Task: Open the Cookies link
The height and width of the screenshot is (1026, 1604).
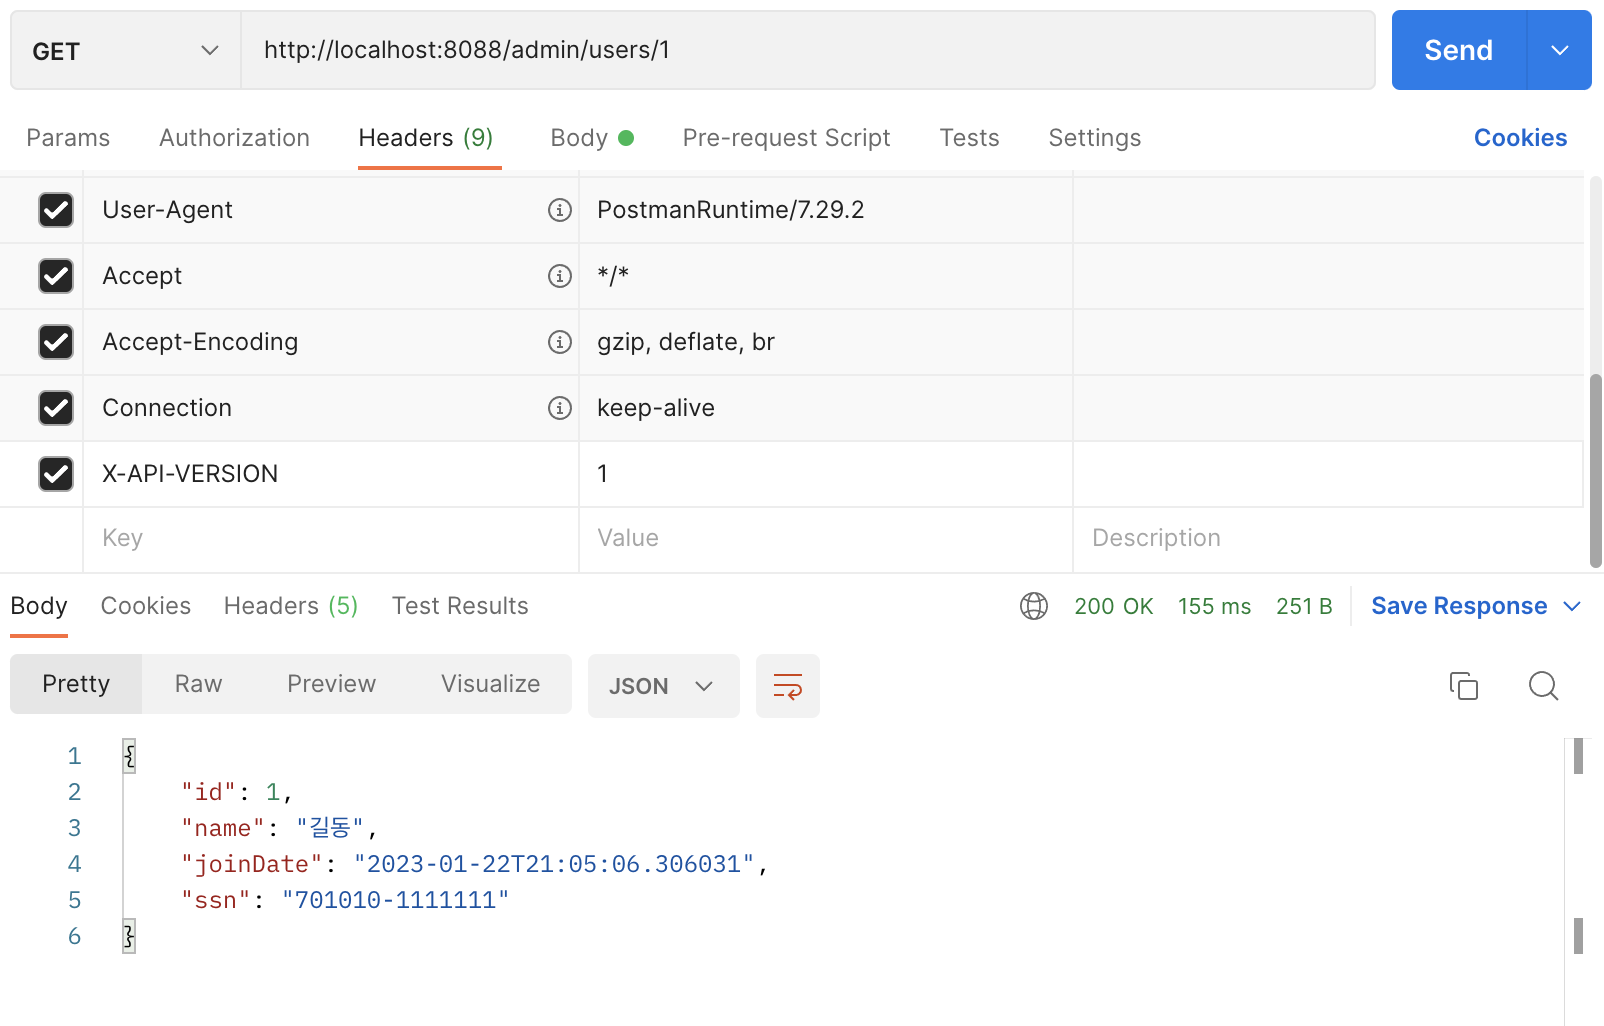Action: point(1521,138)
